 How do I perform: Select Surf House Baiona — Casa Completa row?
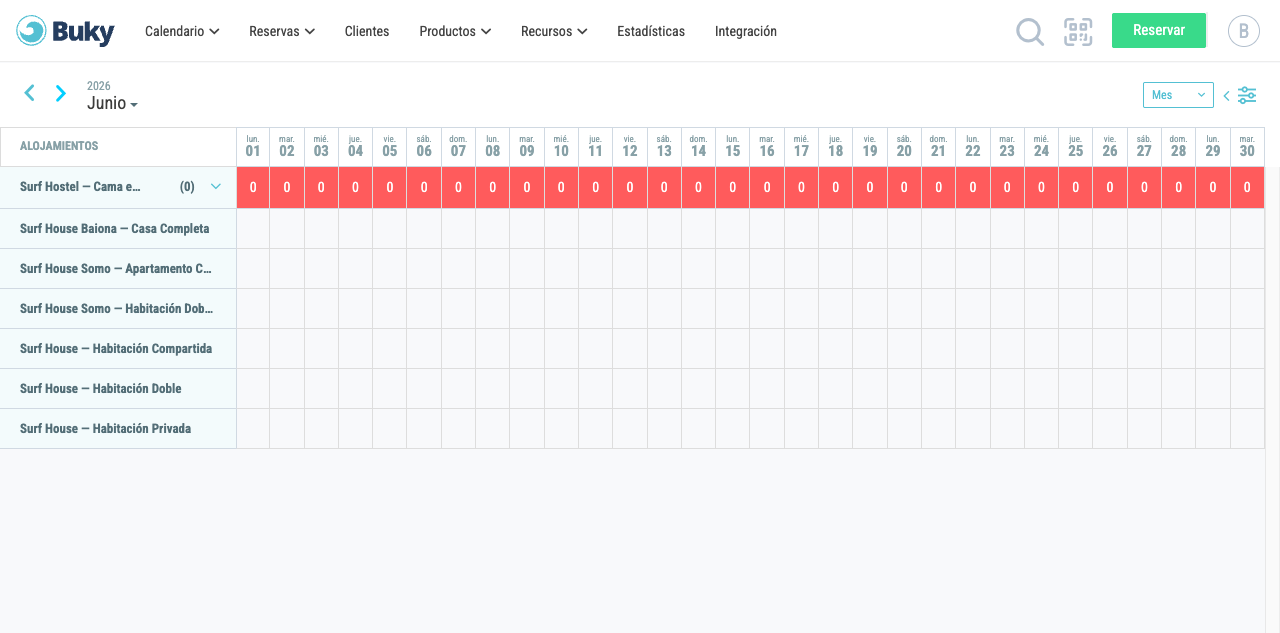click(118, 228)
